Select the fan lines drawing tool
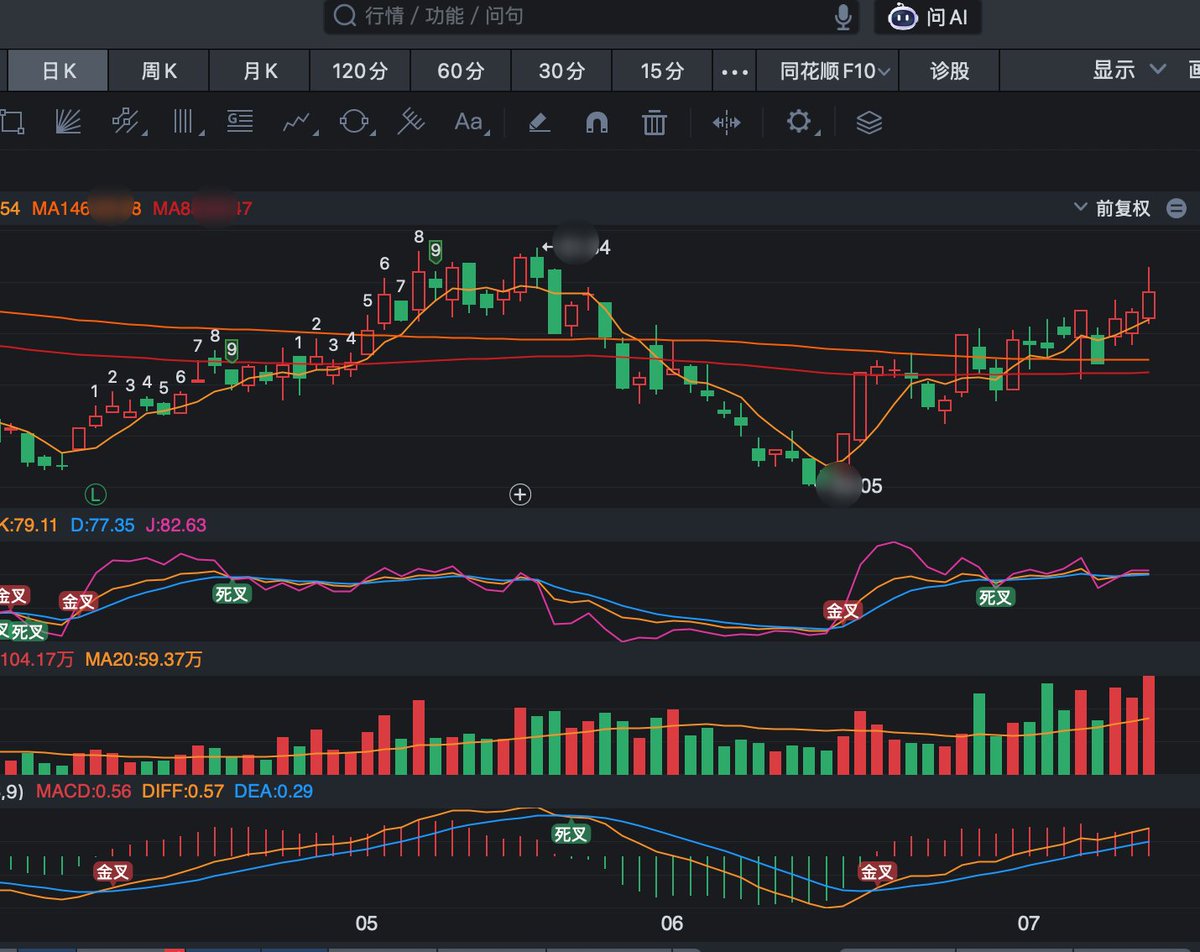The width and height of the screenshot is (1200, 952). tap(68, 122)
